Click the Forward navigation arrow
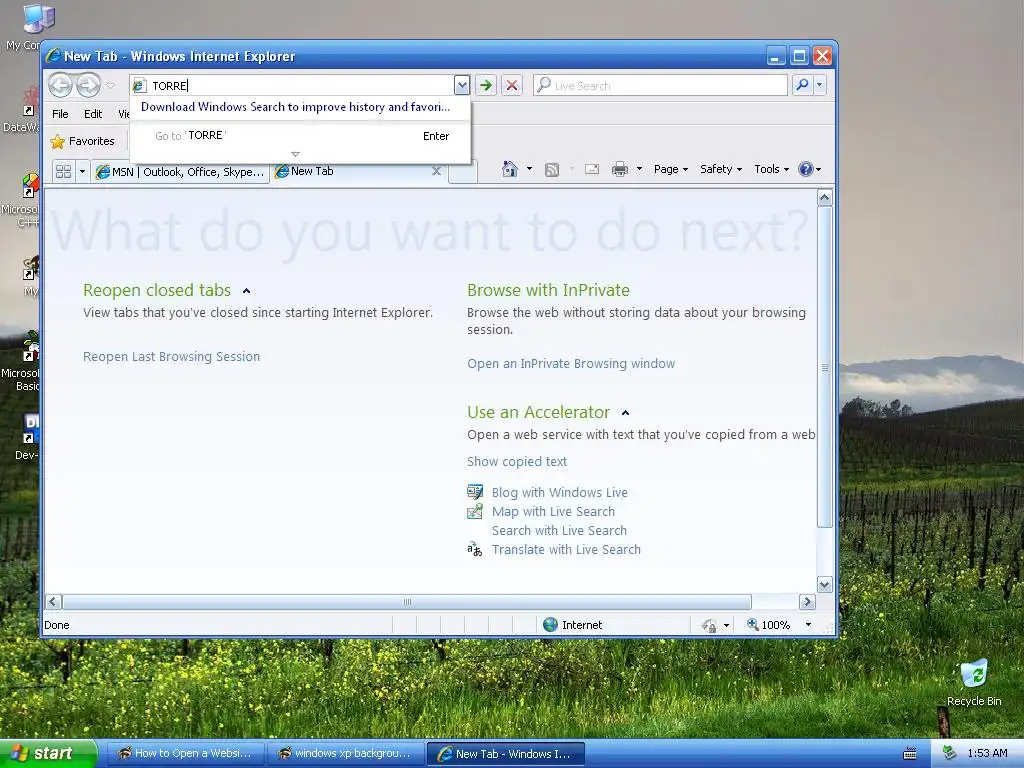 coord(88,85)
